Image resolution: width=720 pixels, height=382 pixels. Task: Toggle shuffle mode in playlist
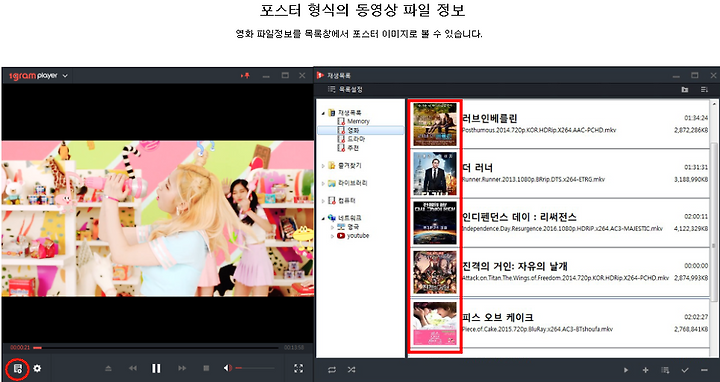pos(351,370)
